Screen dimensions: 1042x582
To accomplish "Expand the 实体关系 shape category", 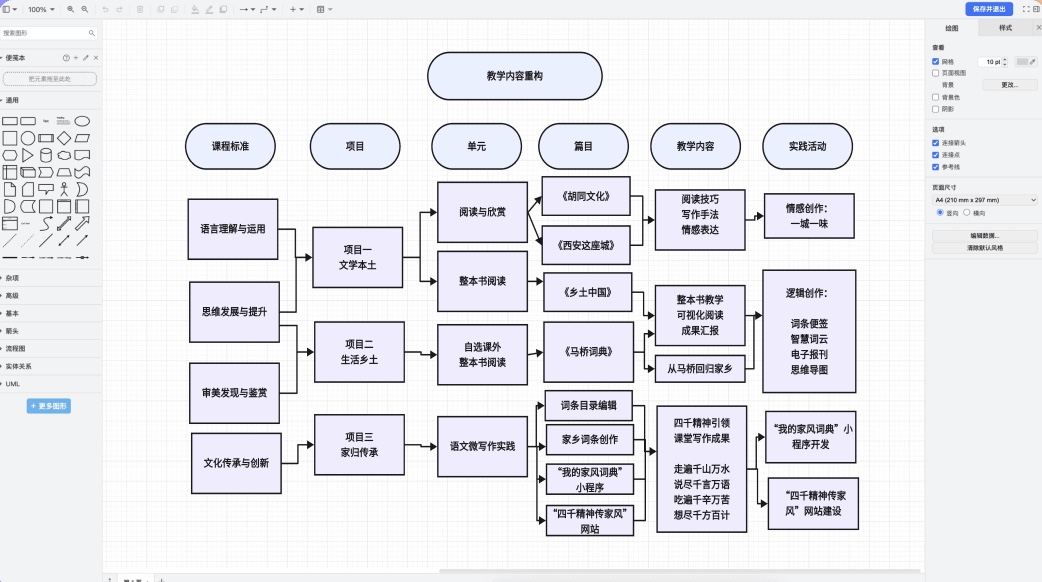I will pos(51,366).
